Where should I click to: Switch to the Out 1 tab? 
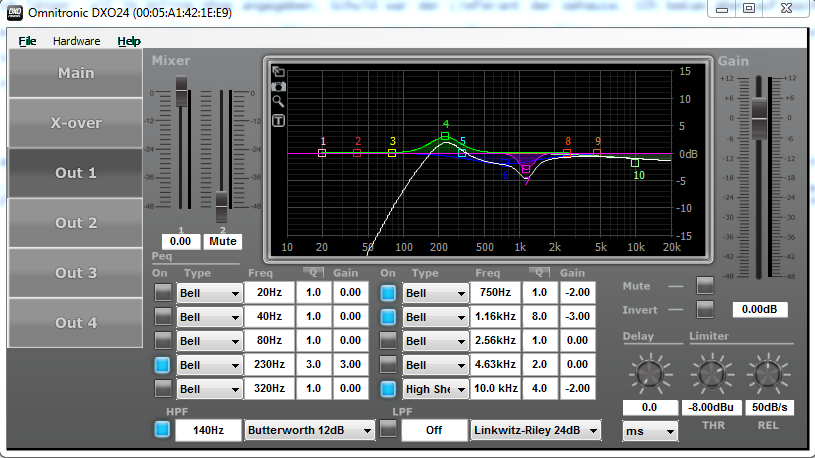click(75, 173)
